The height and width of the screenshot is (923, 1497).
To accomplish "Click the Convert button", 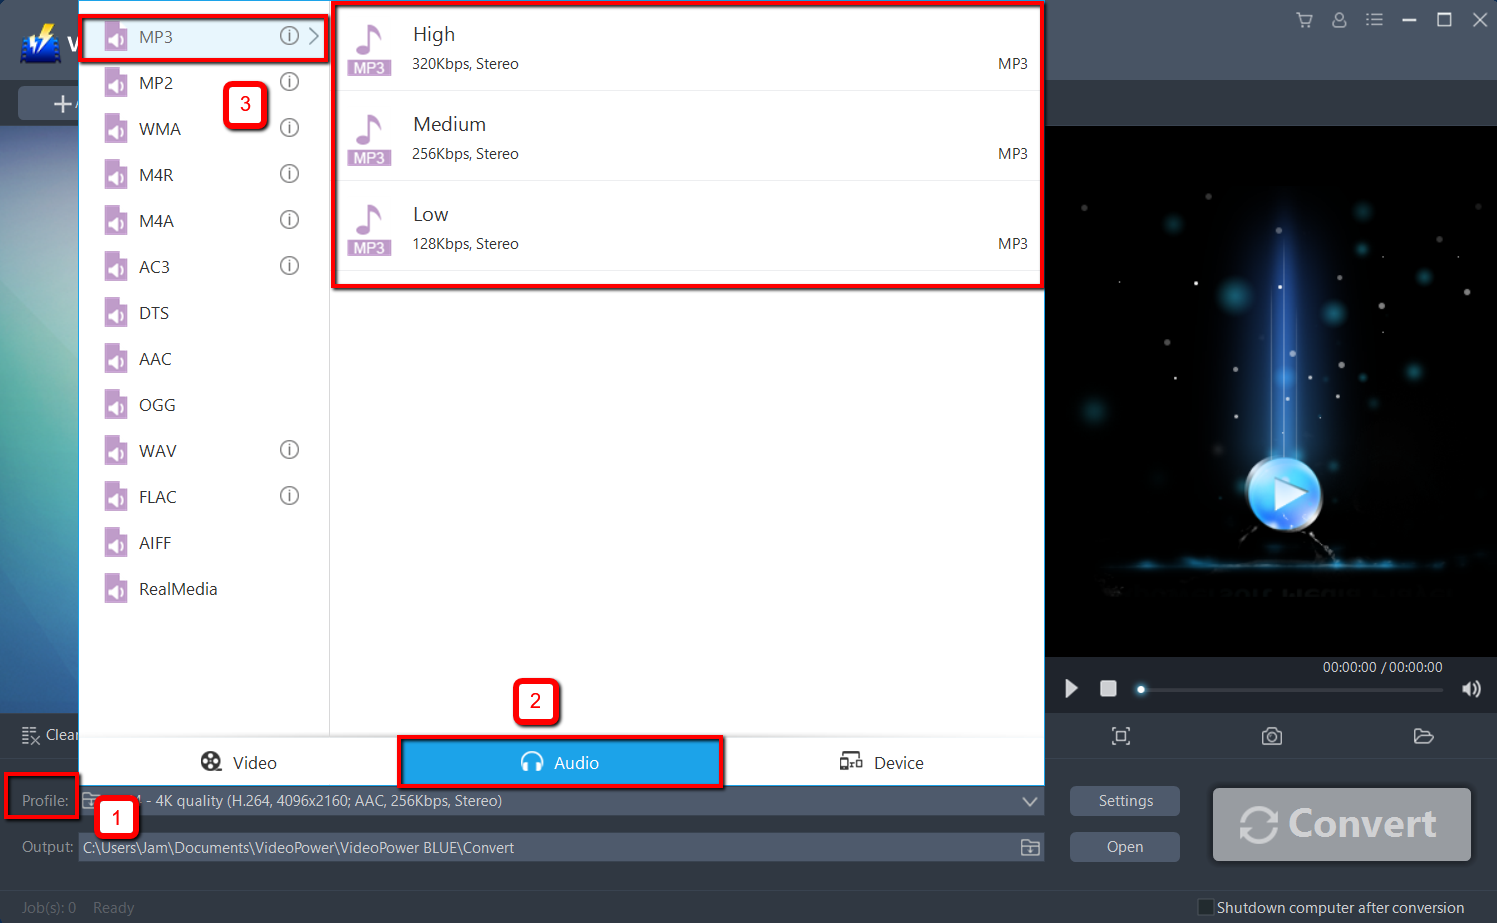I will pos(1341,824).
